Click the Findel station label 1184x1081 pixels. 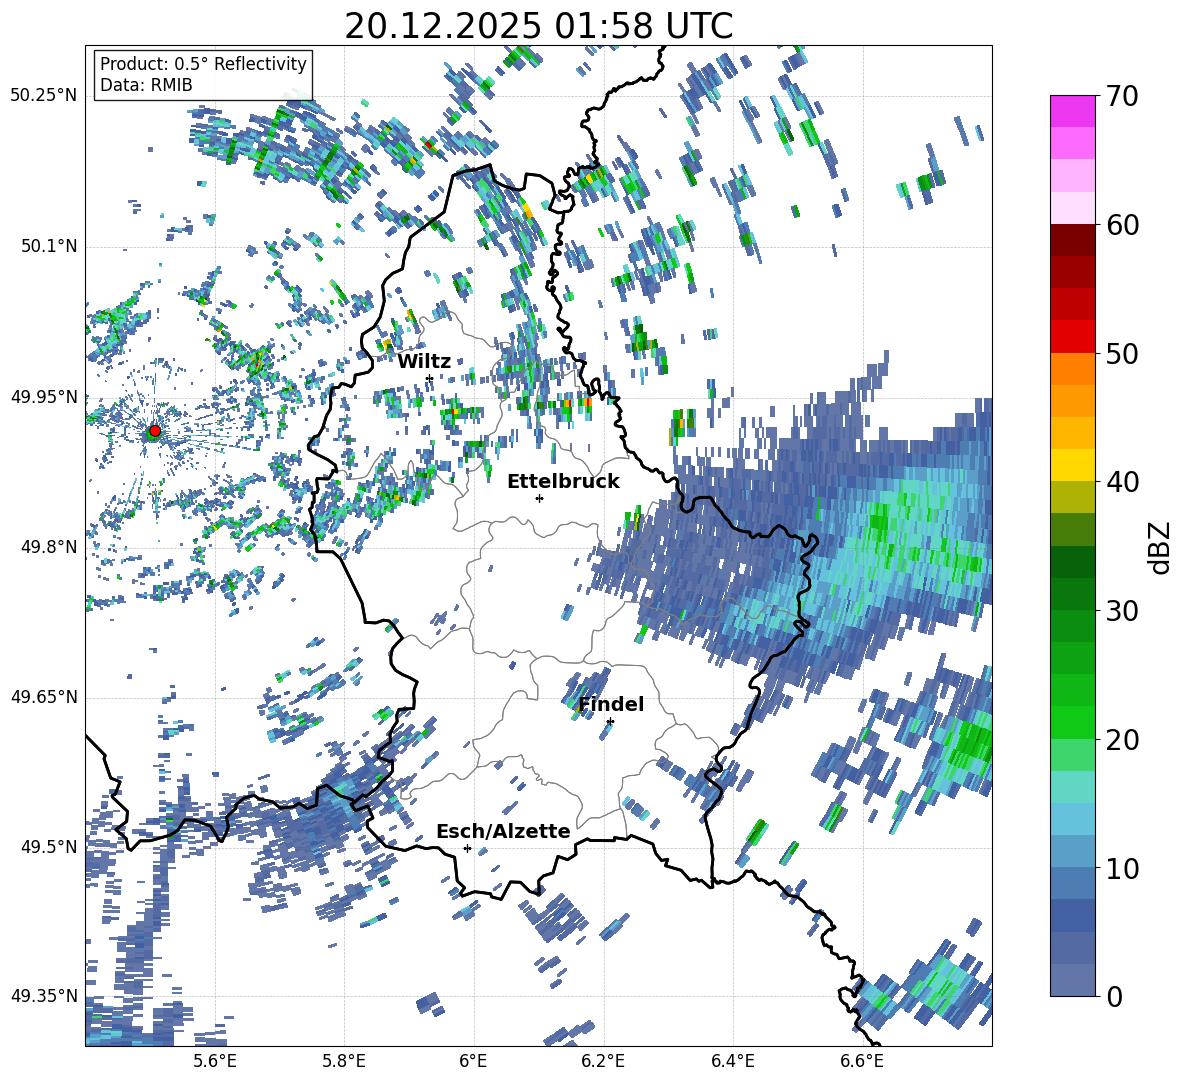click(x=611, y=704)
